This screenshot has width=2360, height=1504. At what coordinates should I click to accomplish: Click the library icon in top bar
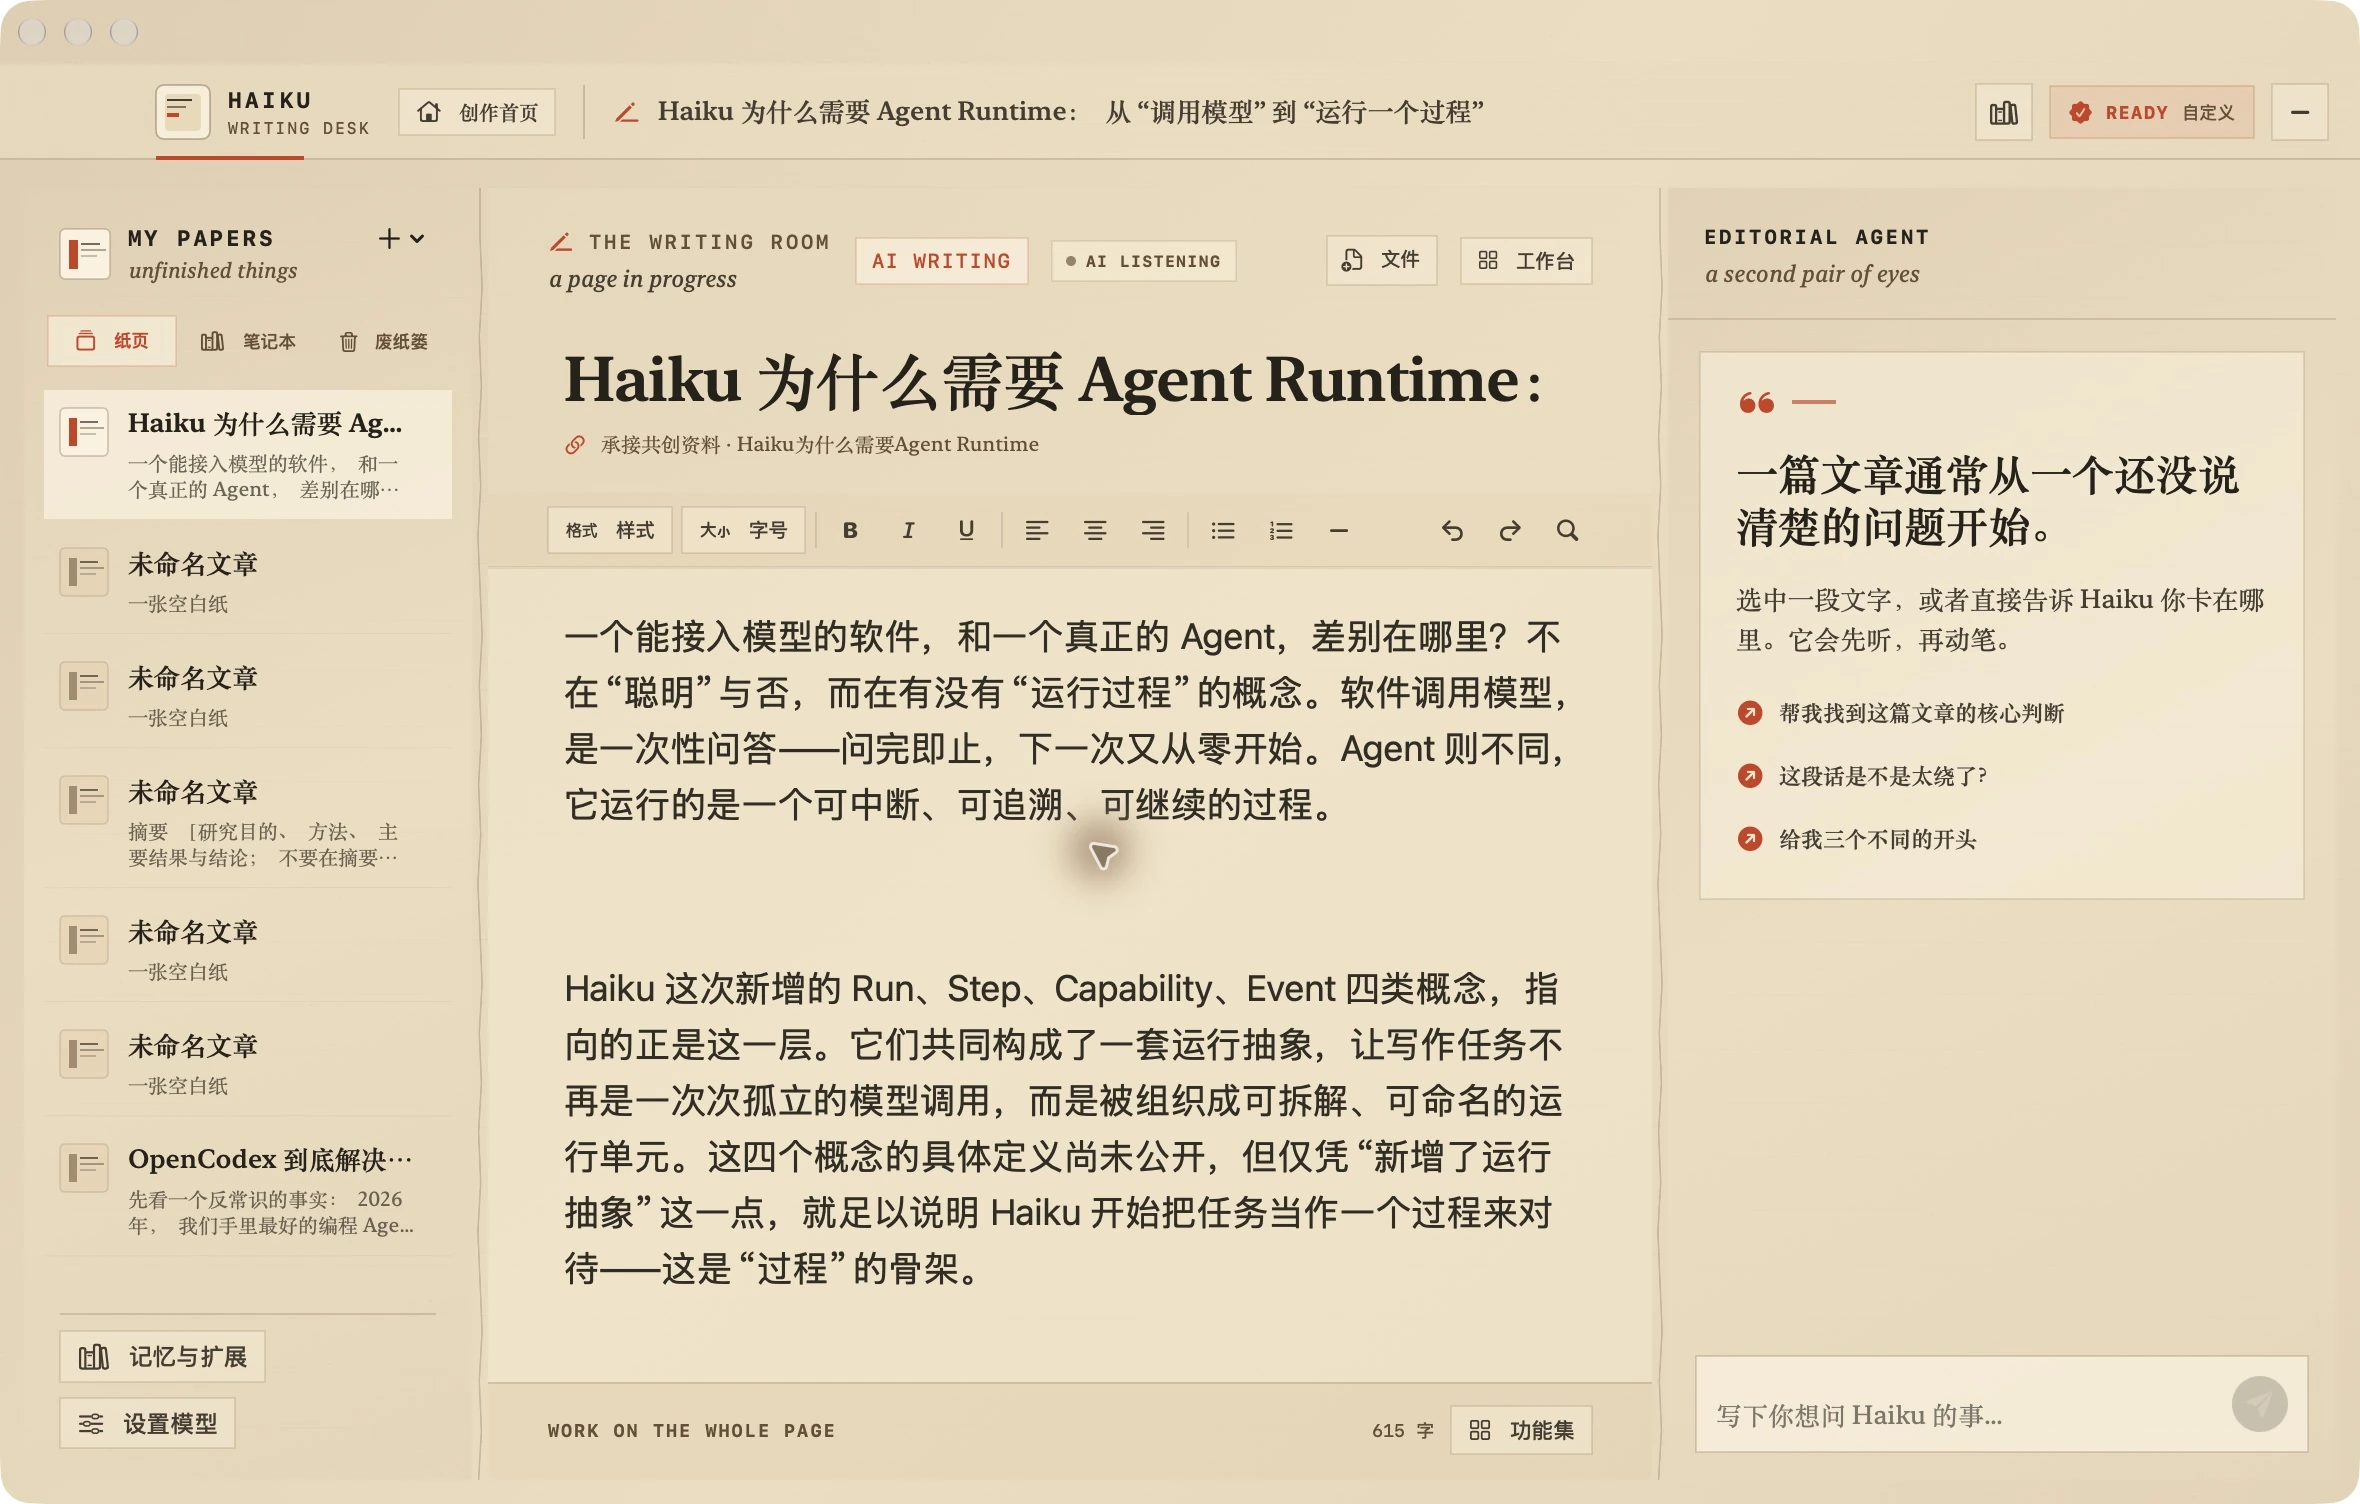point(2004,112)
